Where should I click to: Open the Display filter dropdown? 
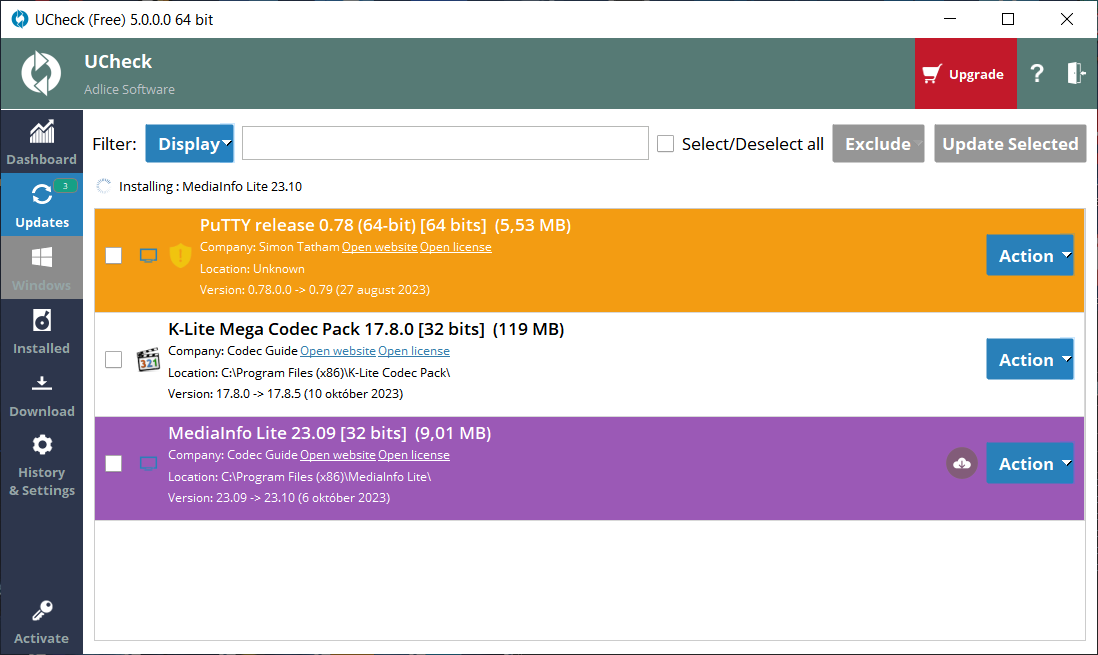click(x=189, y=144)
